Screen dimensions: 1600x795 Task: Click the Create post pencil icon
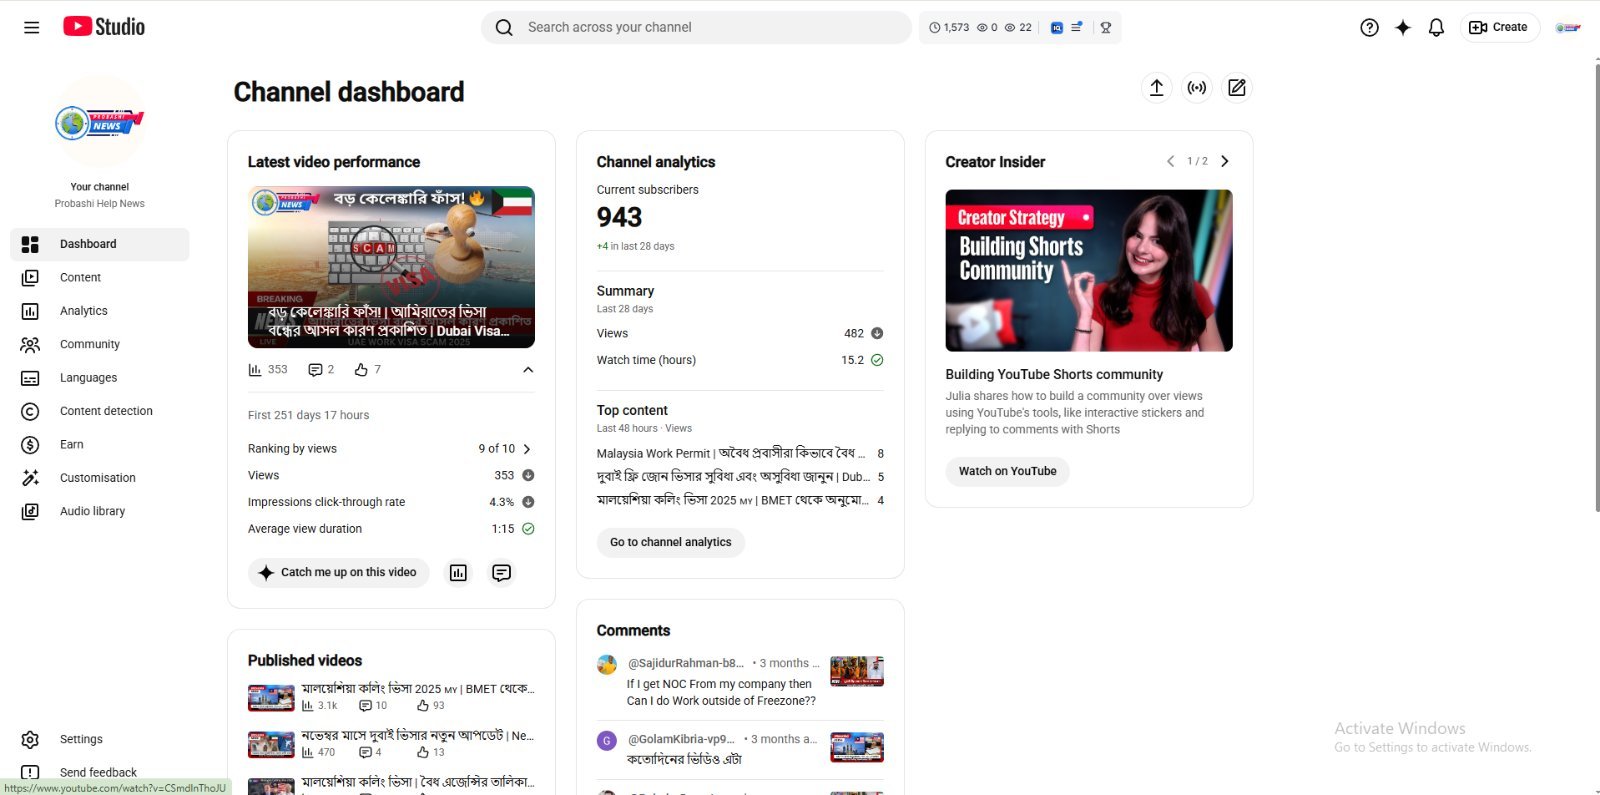[x=1237, y=88]
